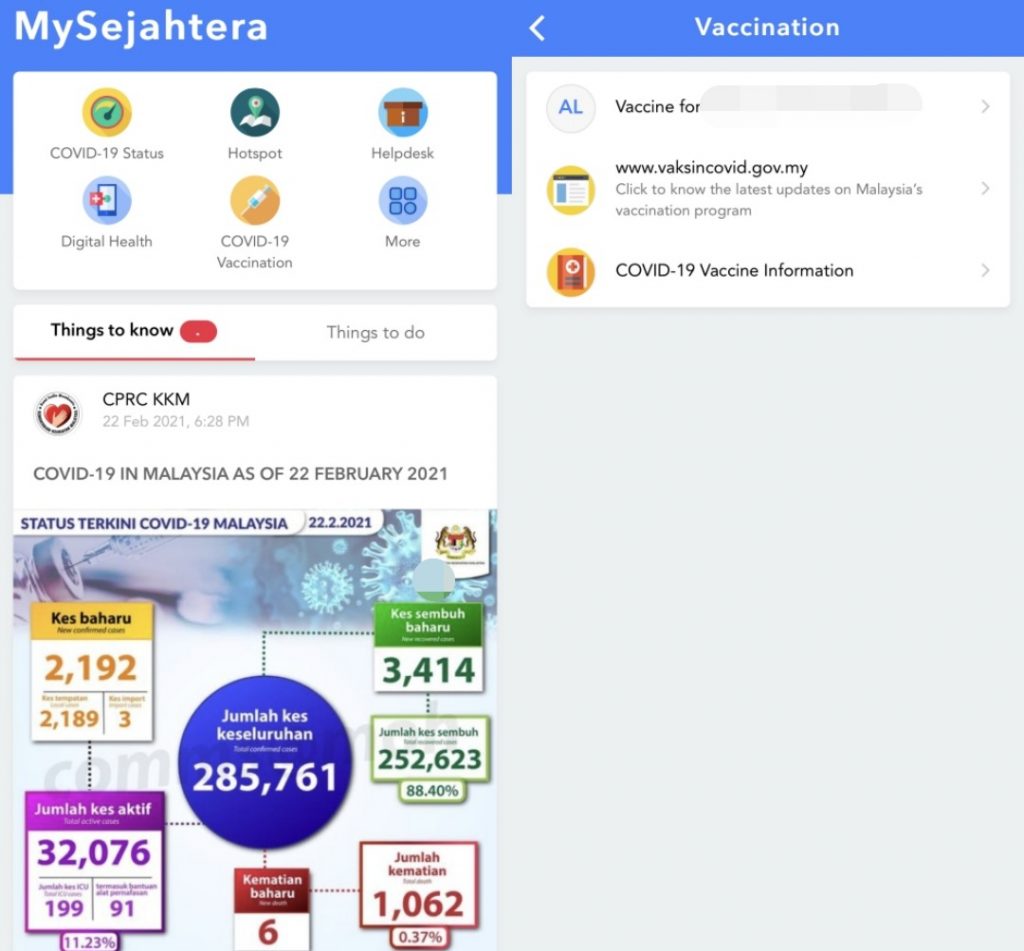Select the Digital Health icon

(x=106, y=201)
